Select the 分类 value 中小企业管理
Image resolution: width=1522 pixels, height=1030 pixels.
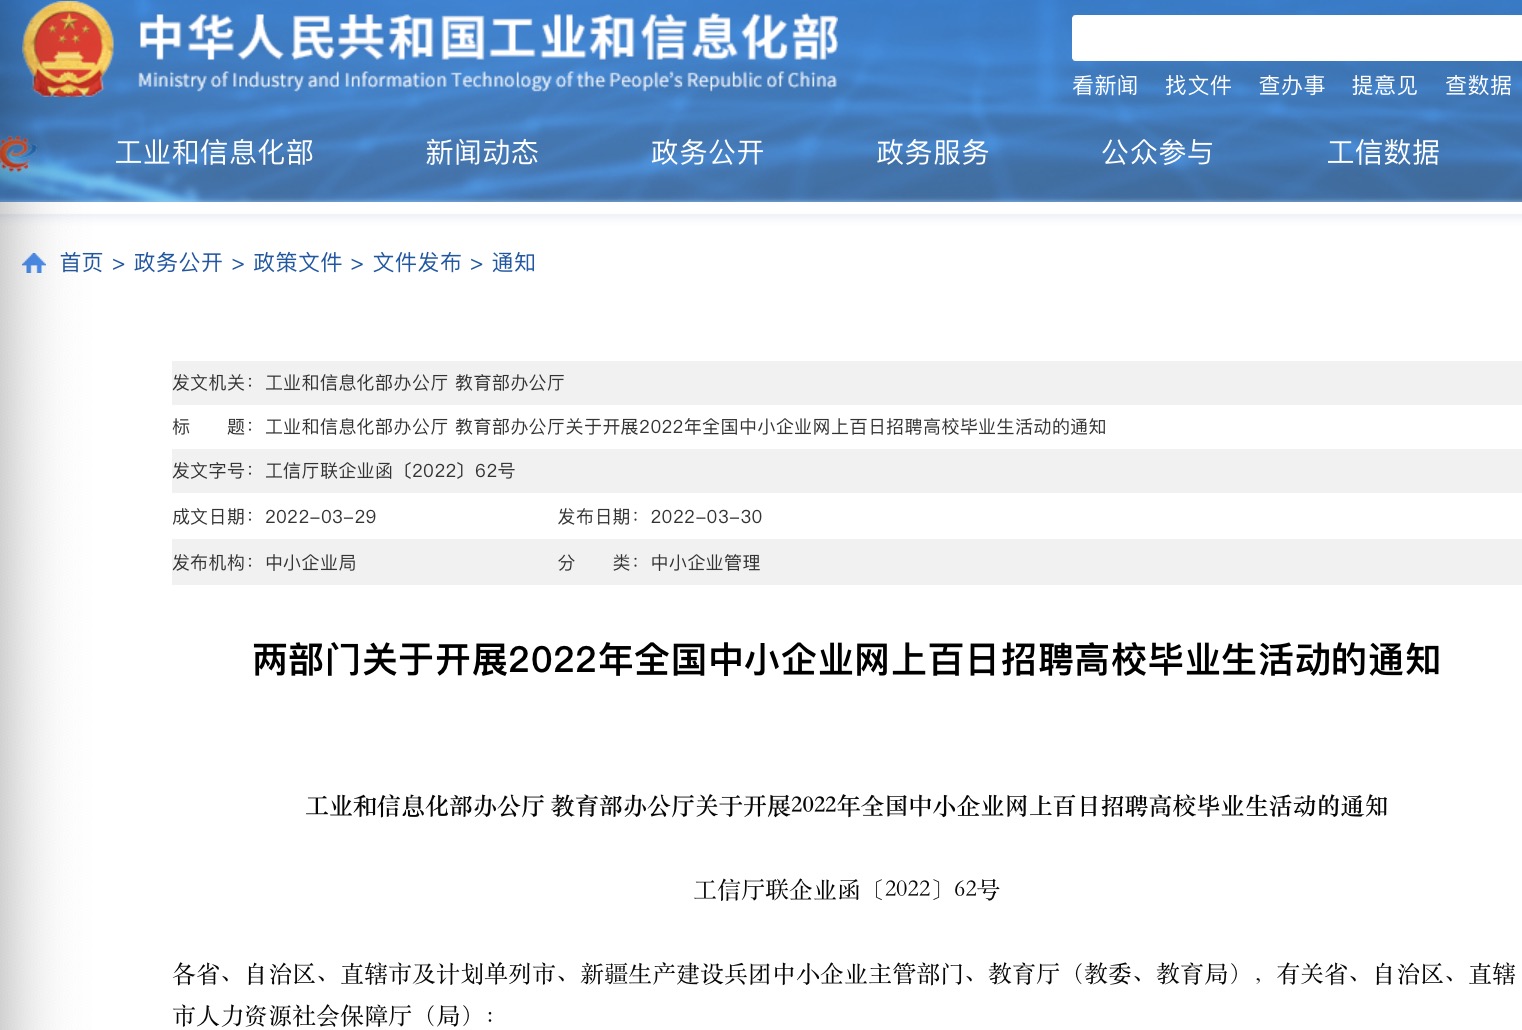[x=705, y=563]
